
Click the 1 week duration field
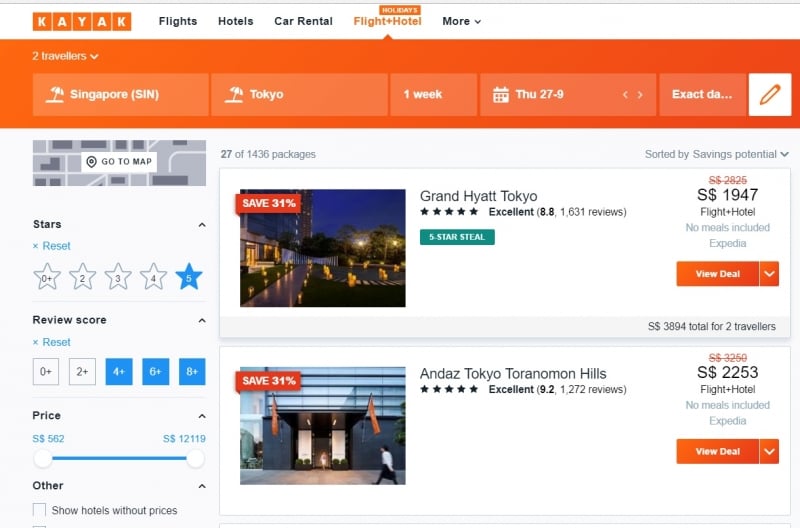tap(434, 94)
